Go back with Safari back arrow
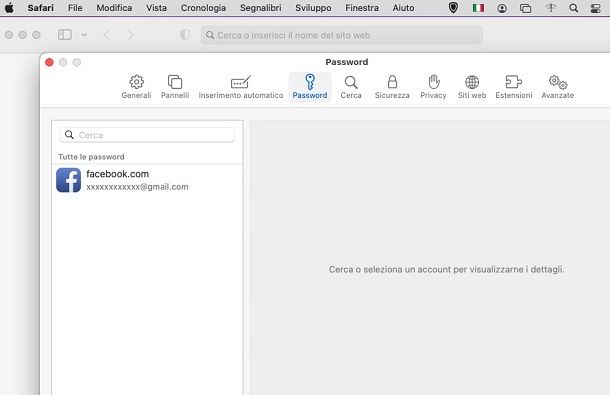Screen dimensions: 610x395 (x=107, y=35)
